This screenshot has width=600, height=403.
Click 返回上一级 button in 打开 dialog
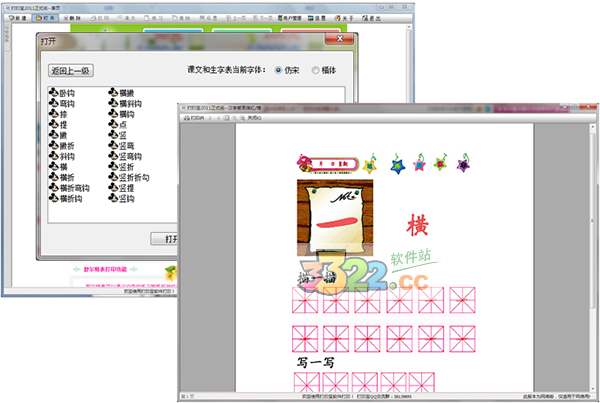pos(71,70)
